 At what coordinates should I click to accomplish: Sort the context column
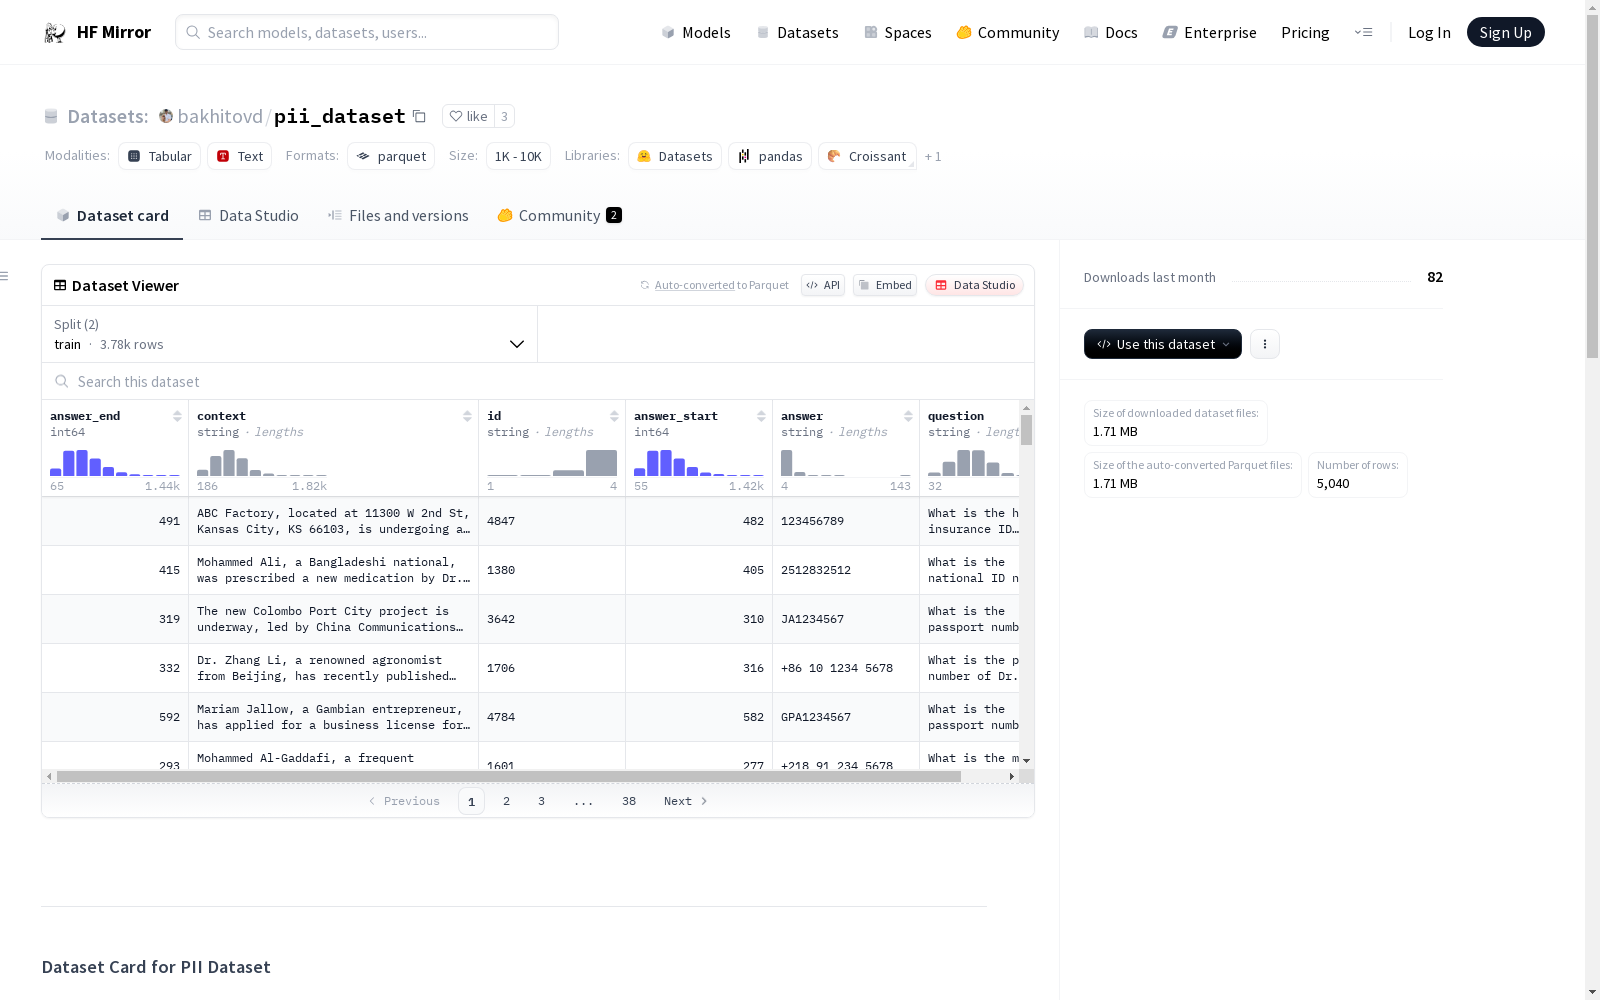(467, 416)
